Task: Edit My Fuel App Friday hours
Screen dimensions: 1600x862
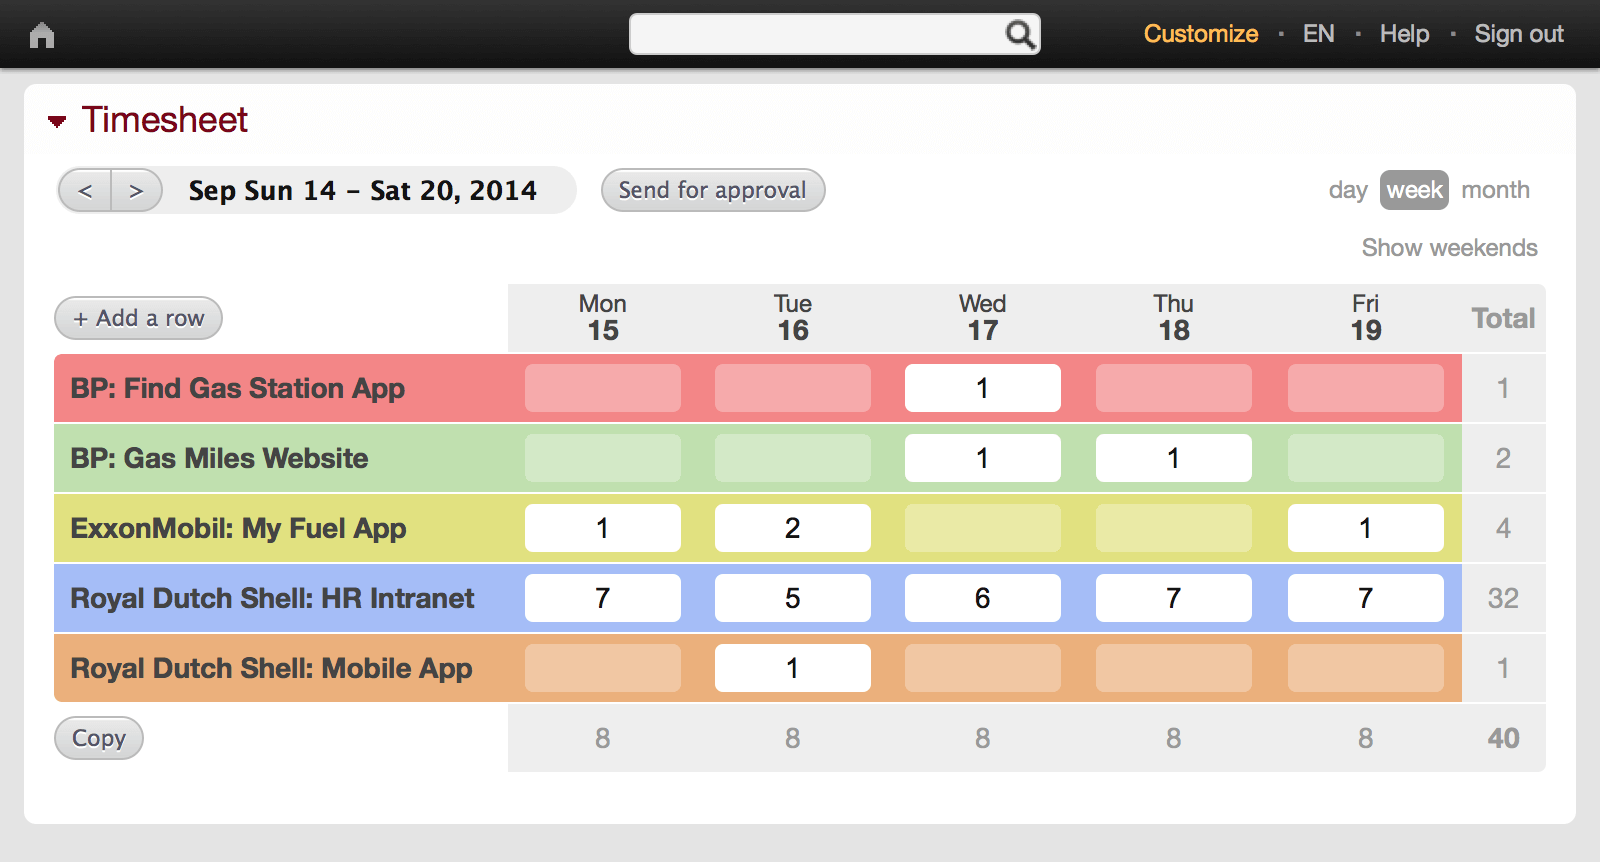Action: pos(1366,528)
